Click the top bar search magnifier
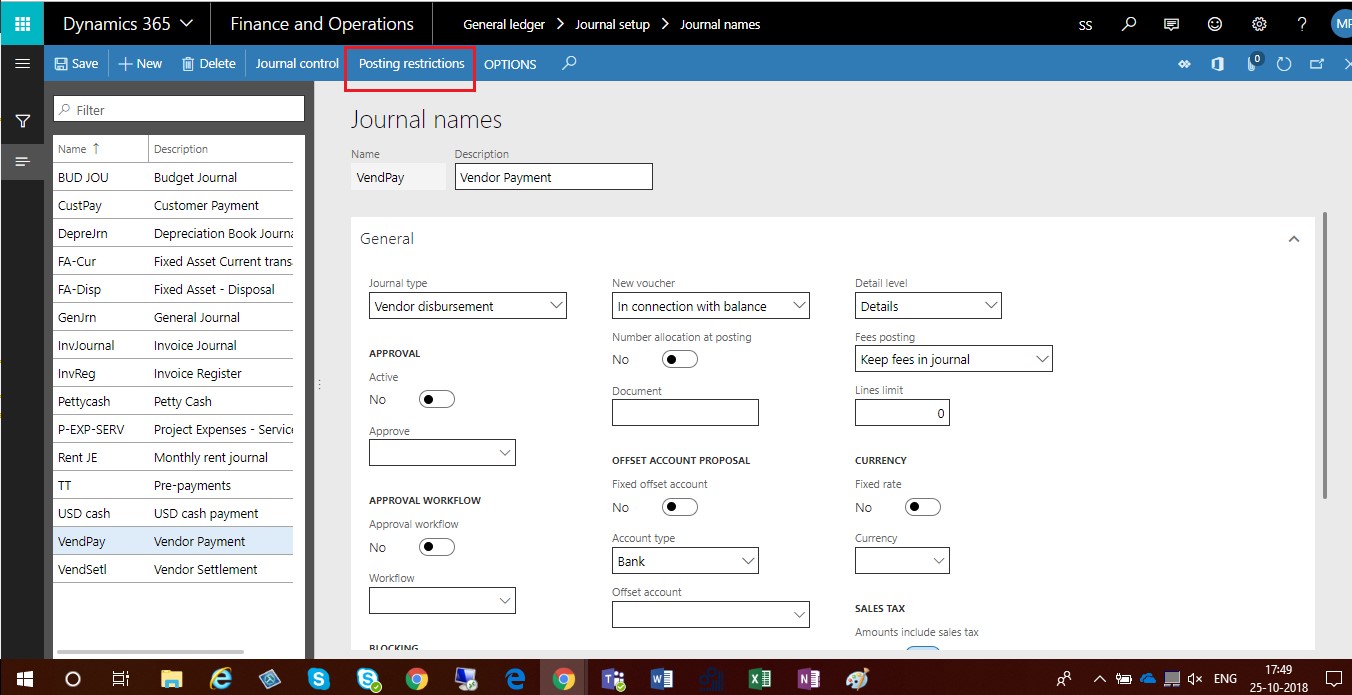Image resolution: width=1352 pixels, height=695 pixels. [x=1129, y=24]
